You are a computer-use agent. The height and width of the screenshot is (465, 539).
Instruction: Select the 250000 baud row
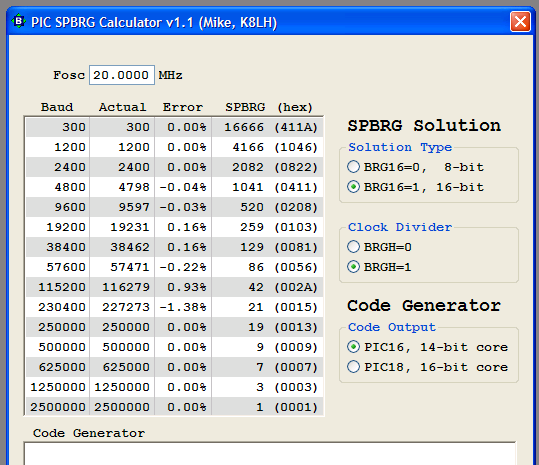point(175,327)
